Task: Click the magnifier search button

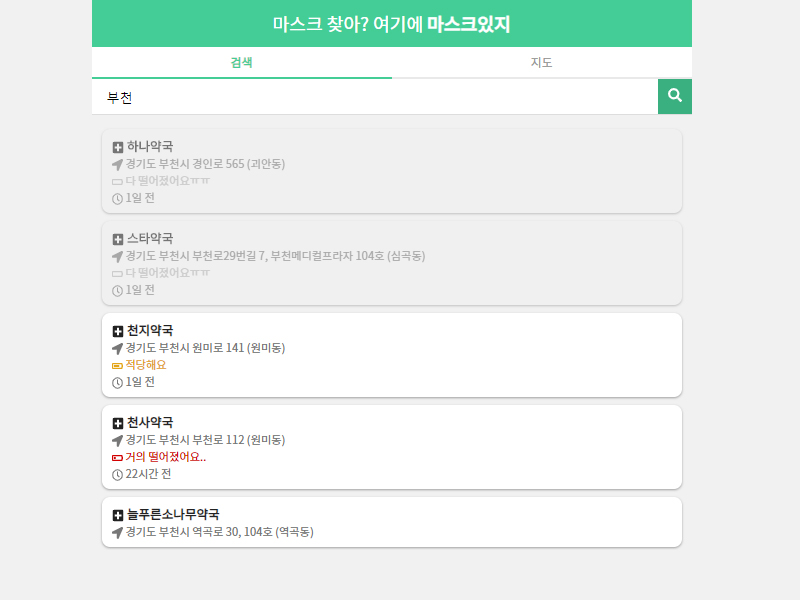Action: coord(674,96)
